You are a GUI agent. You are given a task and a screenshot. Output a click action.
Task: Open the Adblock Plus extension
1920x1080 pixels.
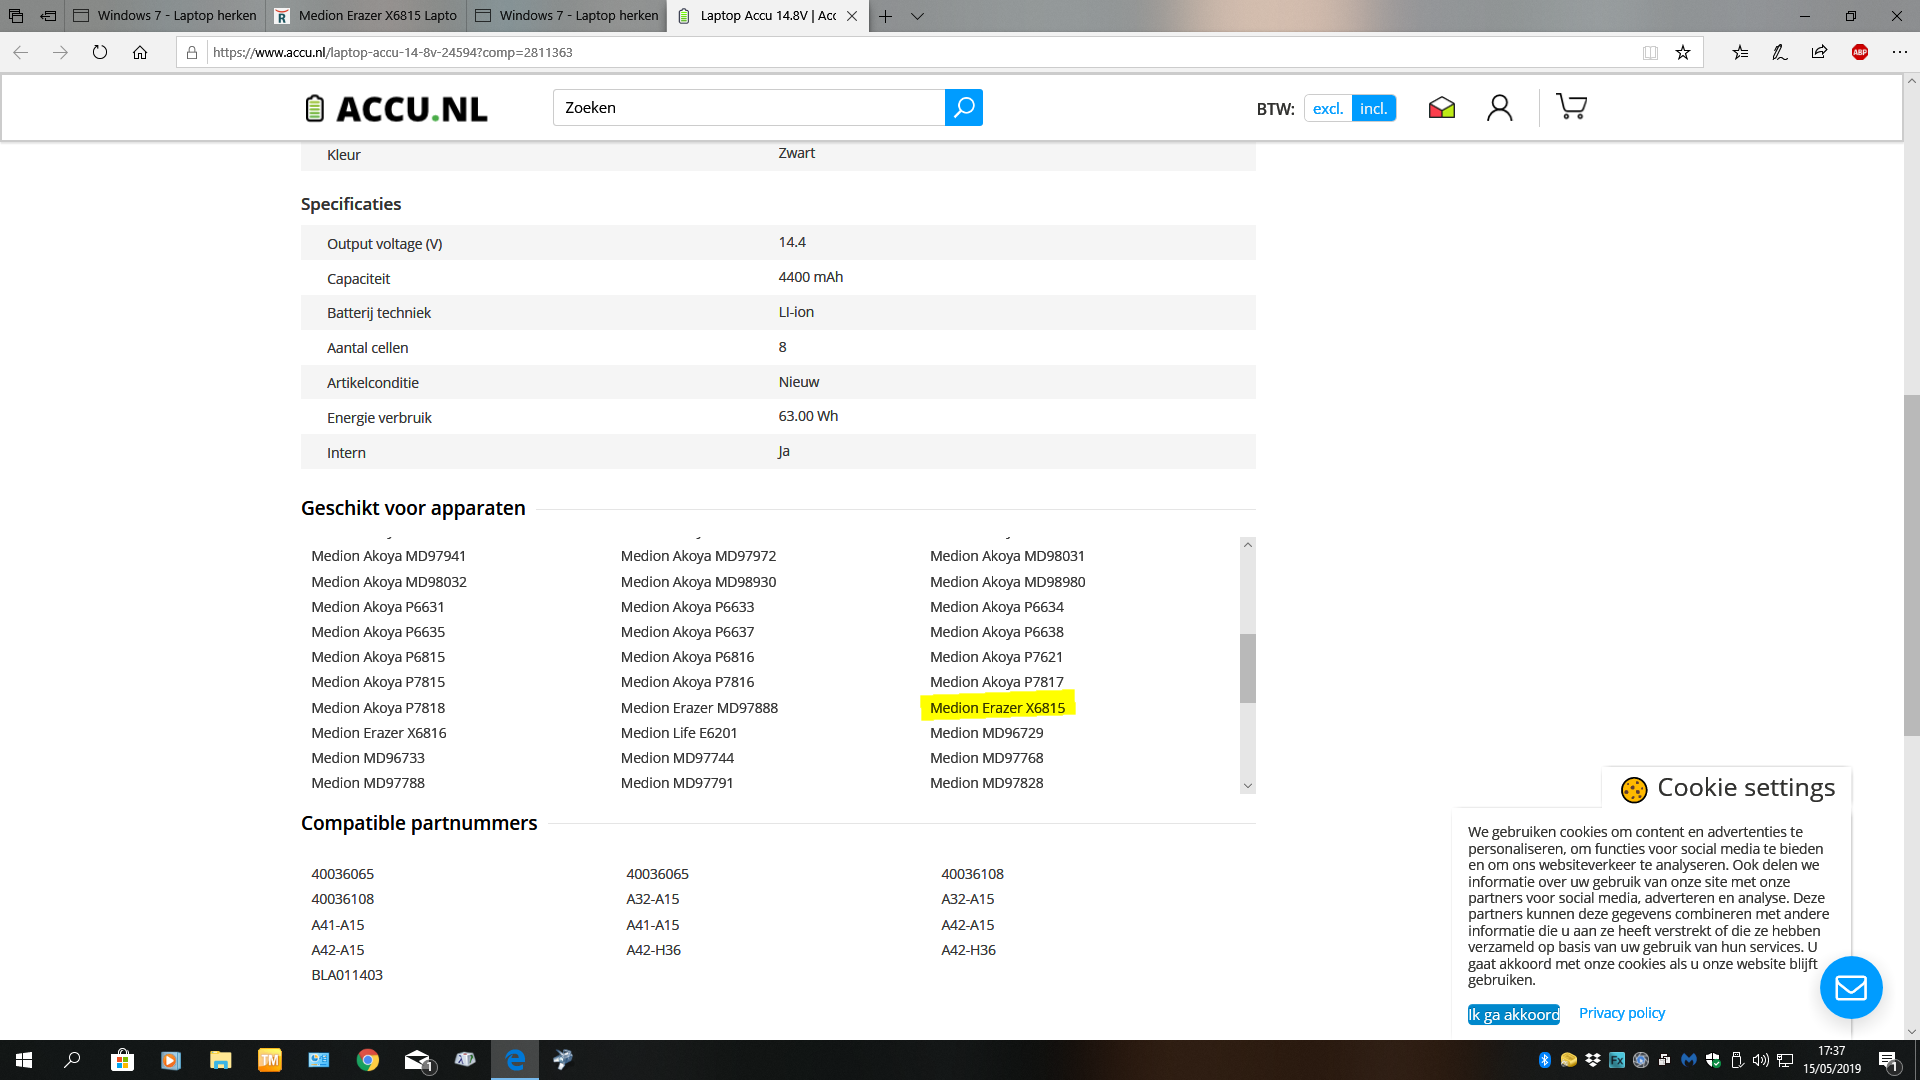pyautogui.click(x=1860, y=52)
